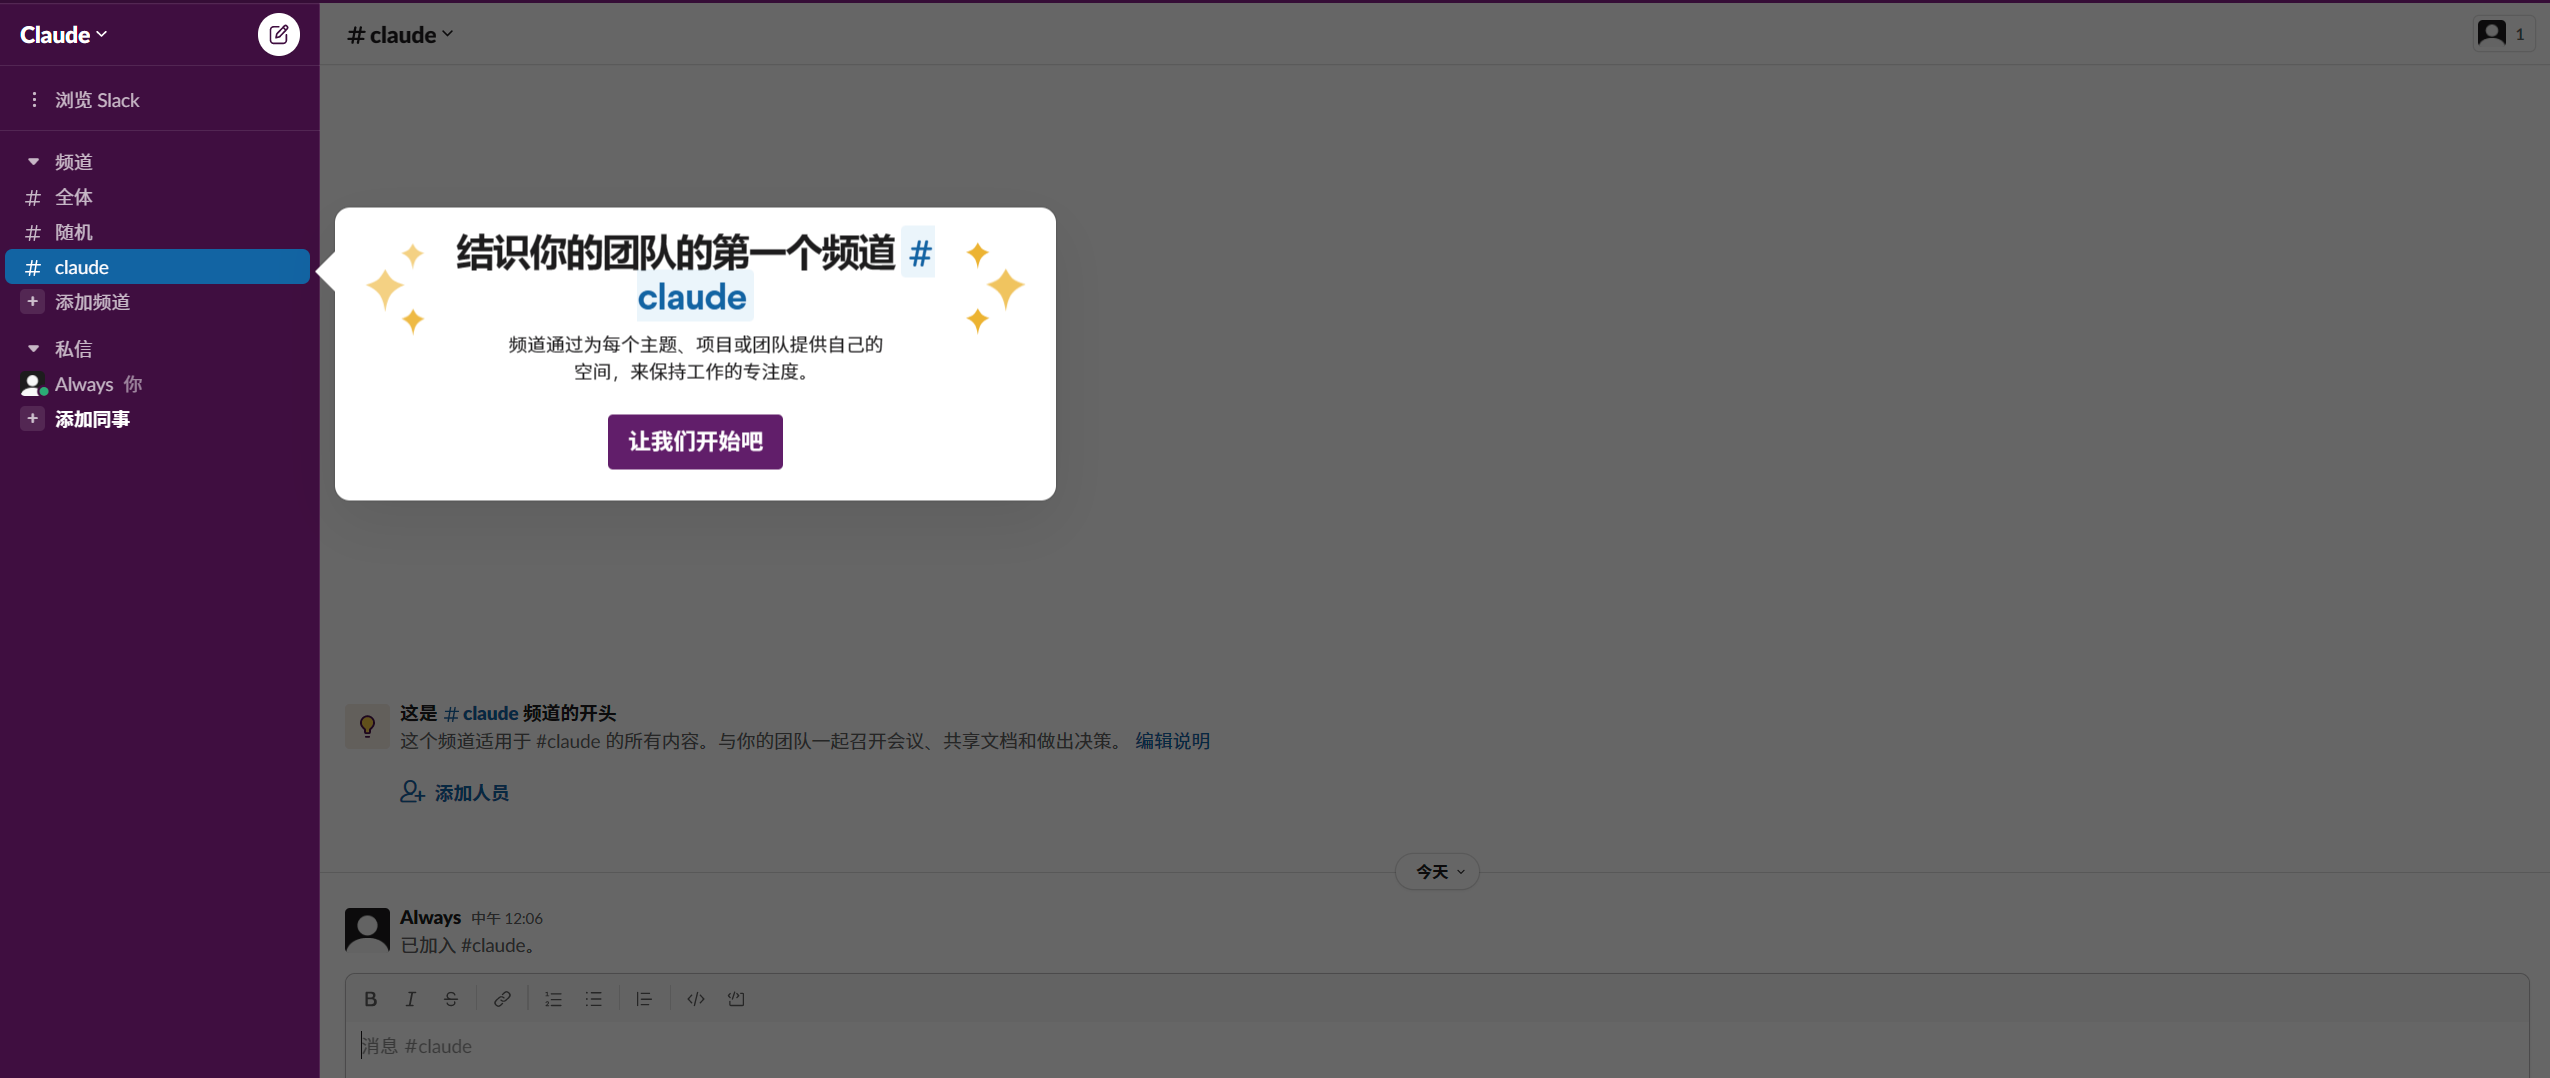Toggle code block formatting
Screen dimensions: 2550x1078
coord(736,999)
